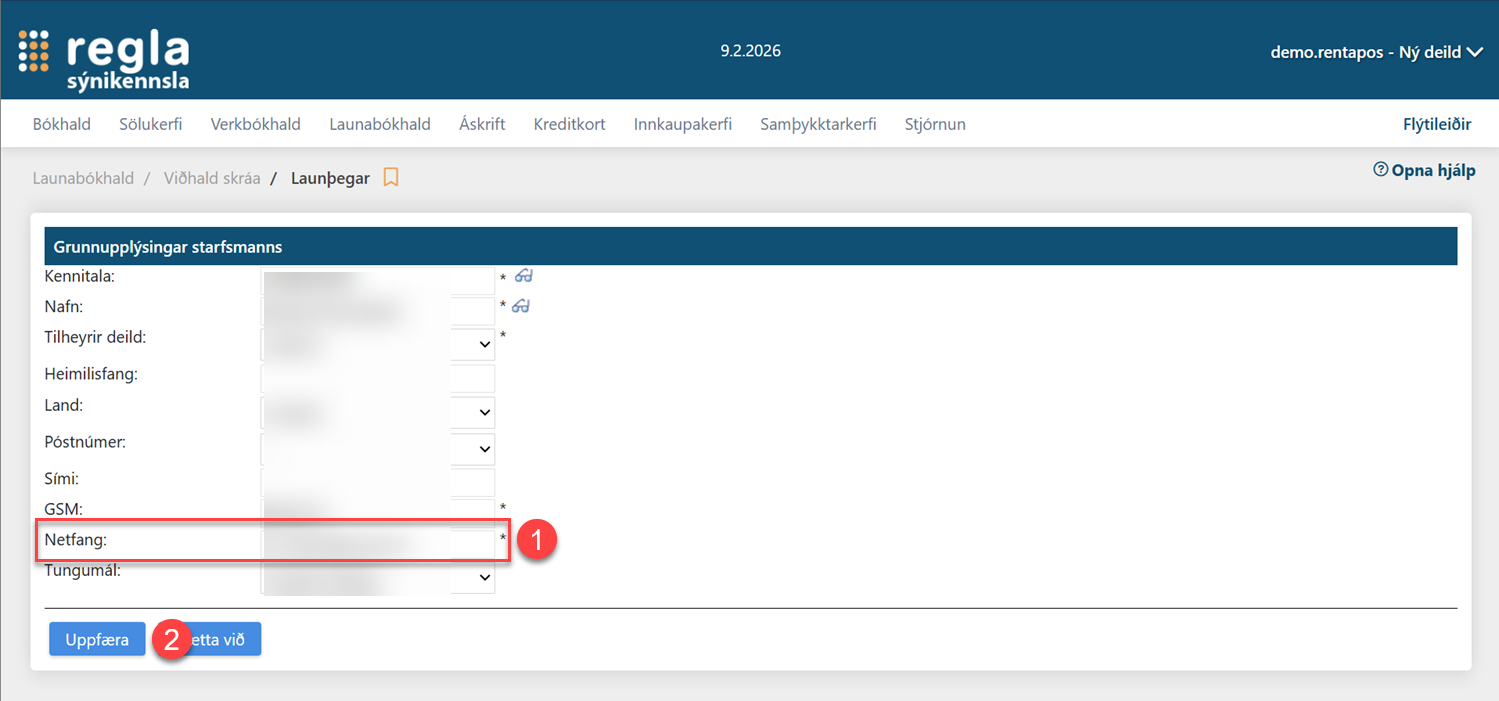Select the Sölukerfi menu item
Image resolution: width=1499 pixels, height=701 pixels.
150,124
